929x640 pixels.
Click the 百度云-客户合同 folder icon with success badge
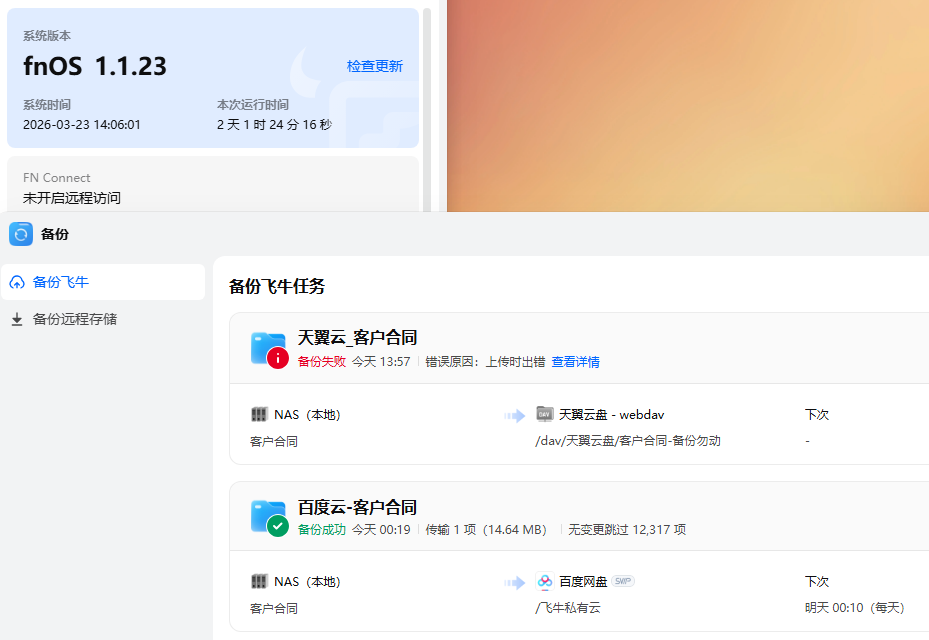point(269,519)
